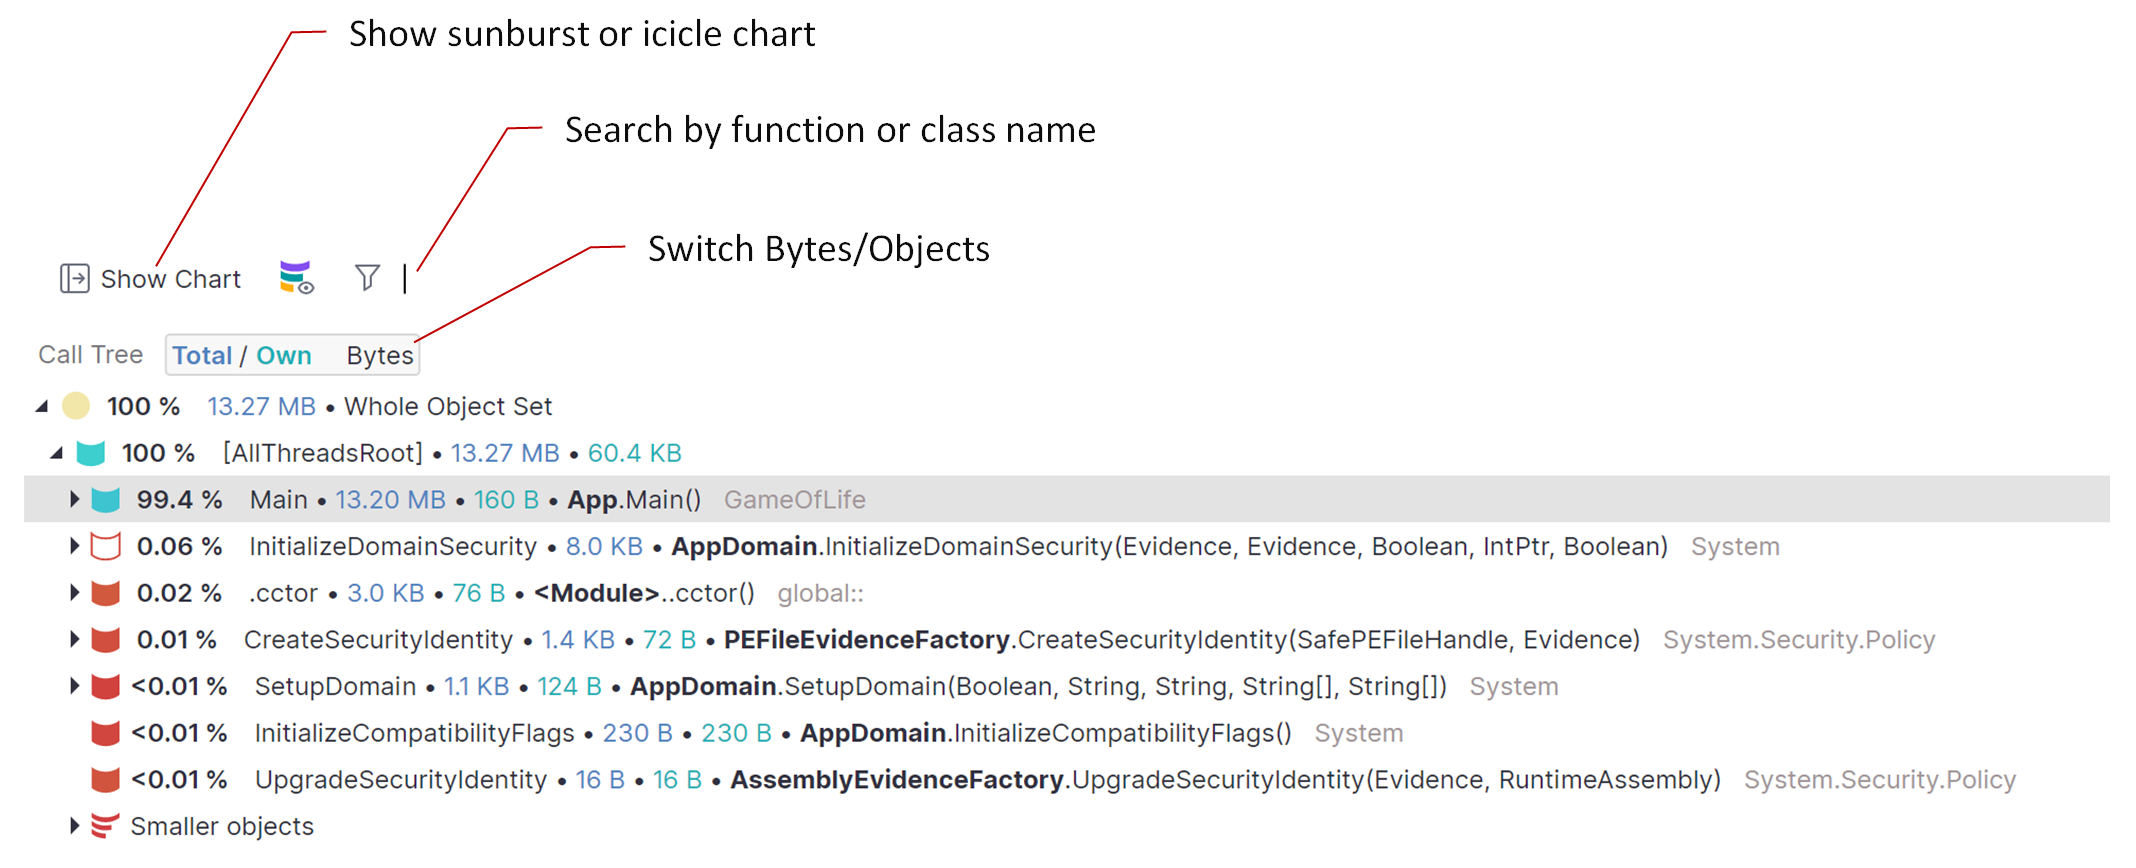Click the orange .cctor node icon
This screenshot has height=868, width=2136.
105,593
